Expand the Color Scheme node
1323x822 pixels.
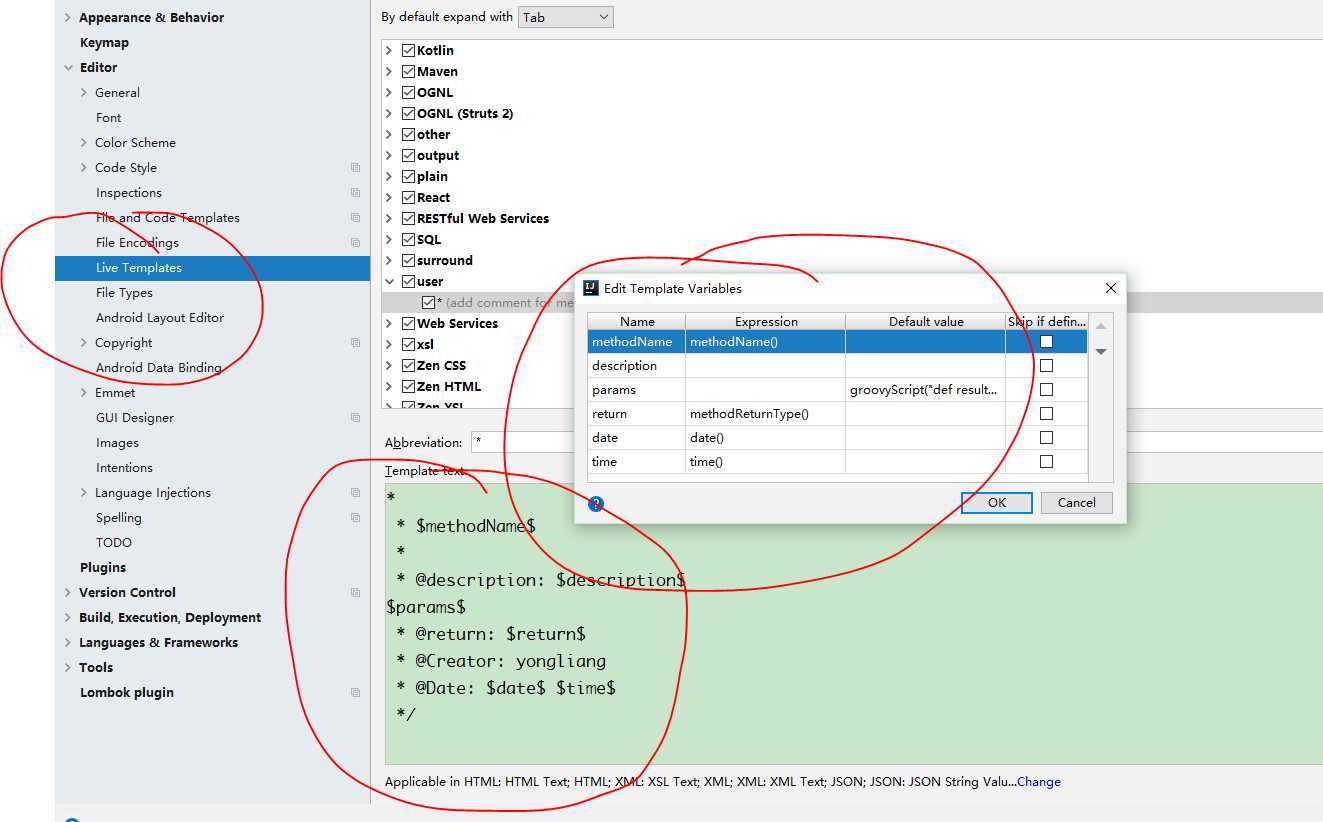coord(84,142)
